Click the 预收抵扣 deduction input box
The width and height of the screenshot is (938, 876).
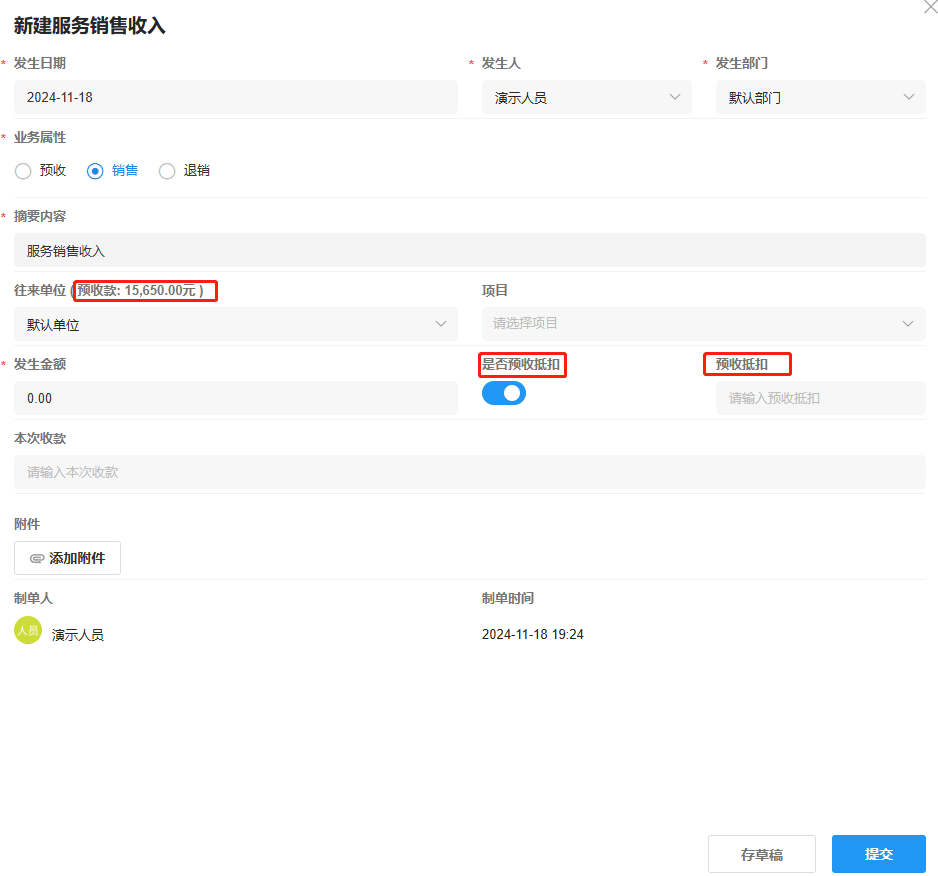click(819, 398)
